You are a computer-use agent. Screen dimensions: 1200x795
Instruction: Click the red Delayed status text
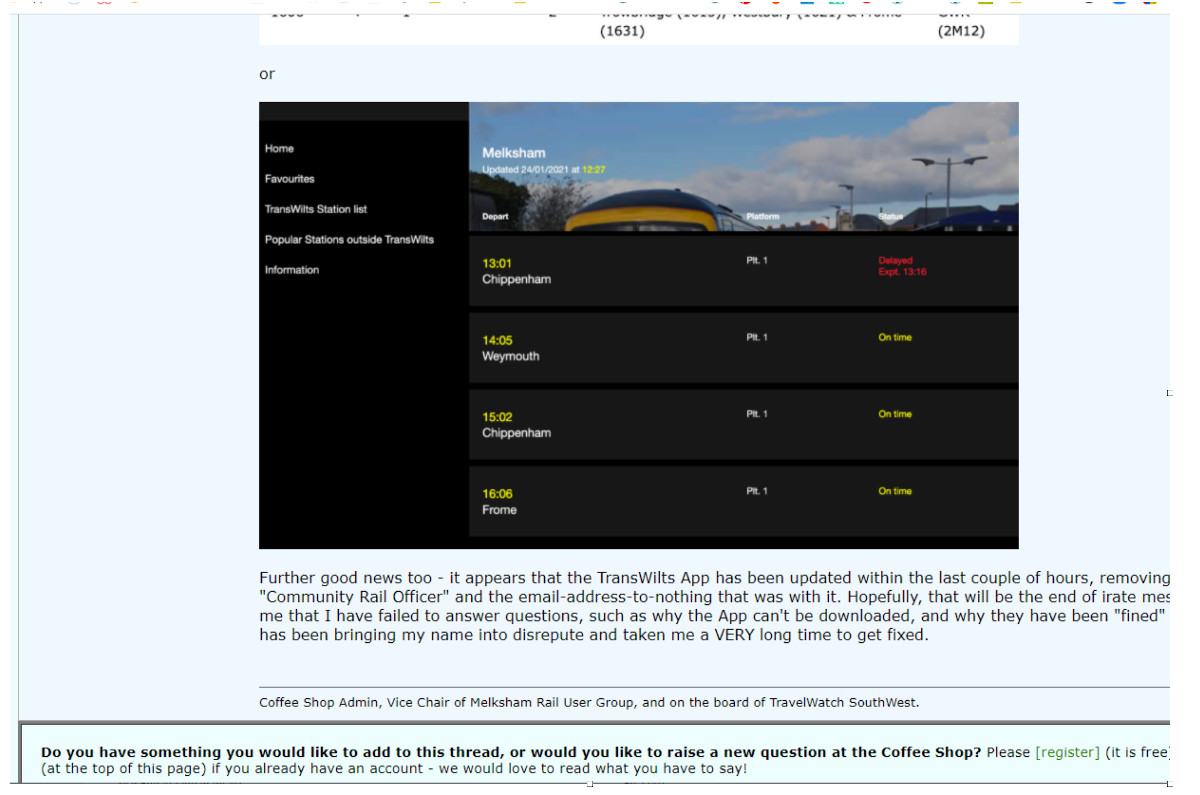point(895,261)
